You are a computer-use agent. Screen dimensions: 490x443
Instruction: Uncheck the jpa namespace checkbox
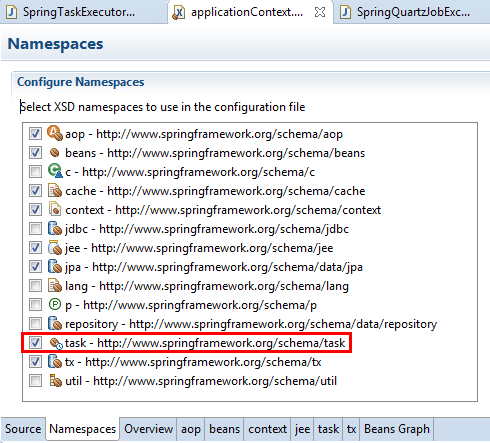coord(35,267)
